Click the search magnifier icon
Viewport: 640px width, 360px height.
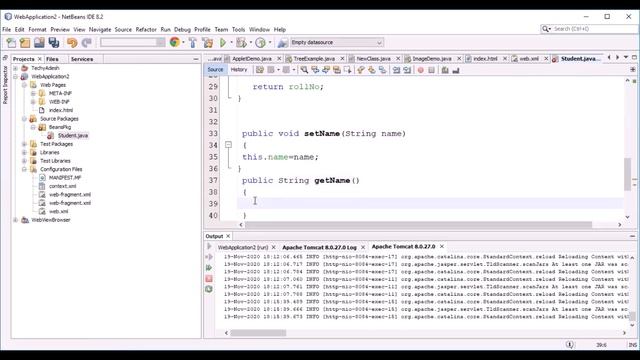tap(545, 29)
